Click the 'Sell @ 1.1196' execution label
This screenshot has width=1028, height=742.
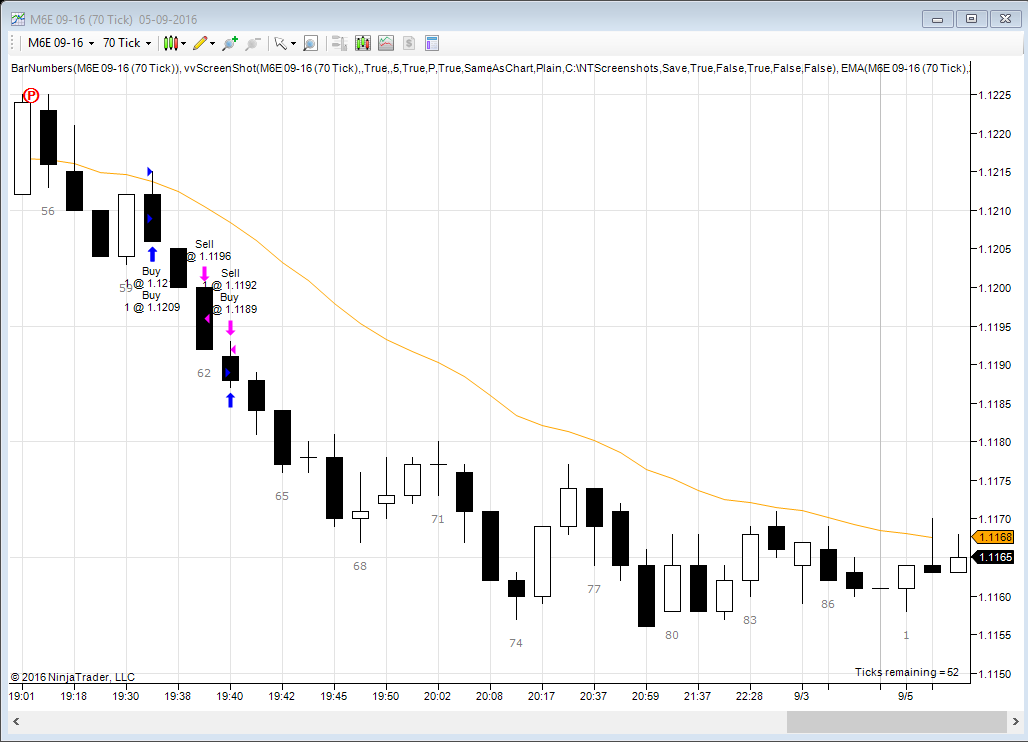point(208,250)
